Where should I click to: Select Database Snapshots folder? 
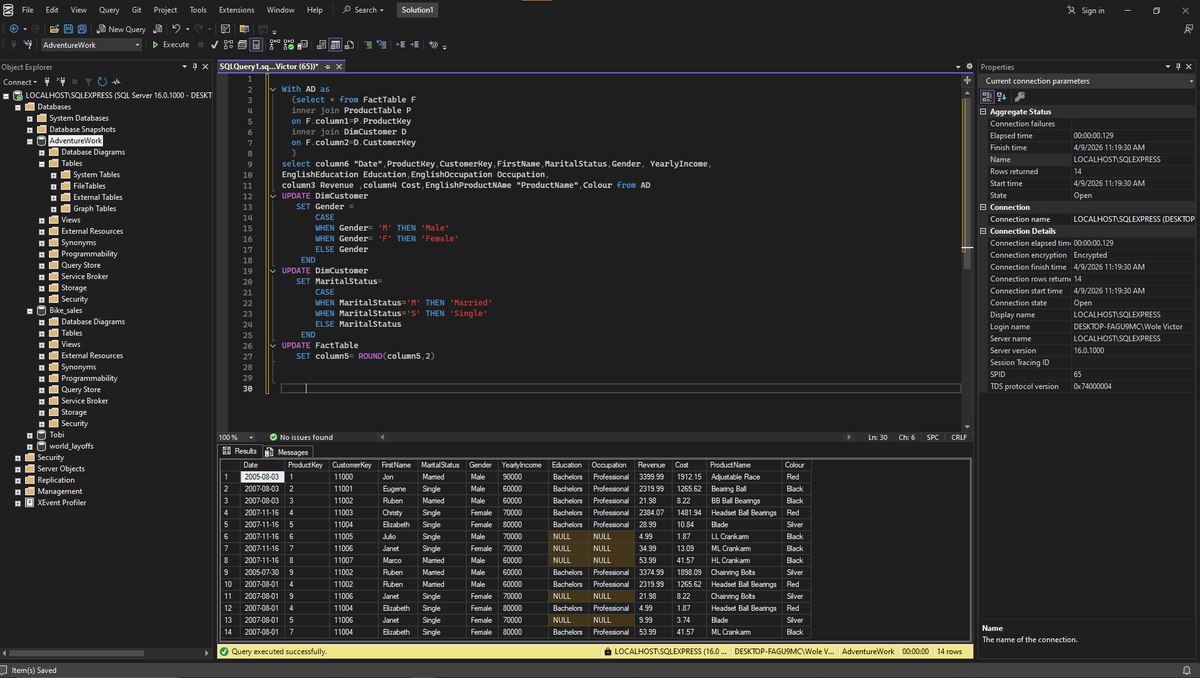82,130
